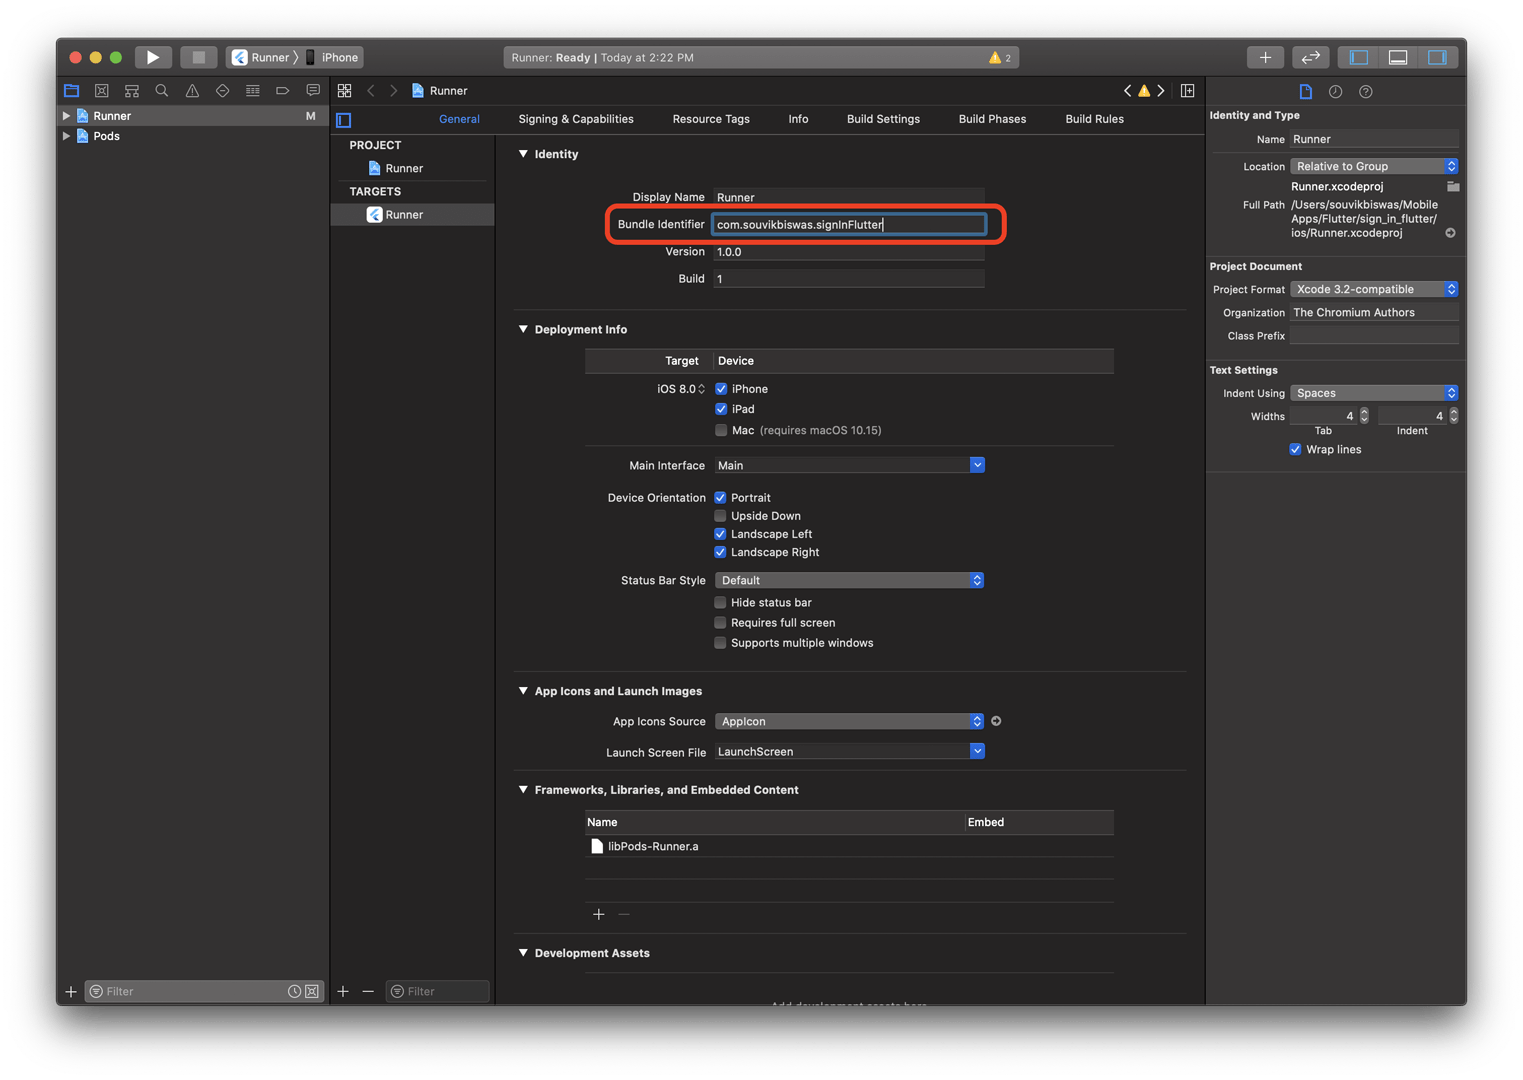
Task: Open the Symbol navigator icon
Action: 131,91
